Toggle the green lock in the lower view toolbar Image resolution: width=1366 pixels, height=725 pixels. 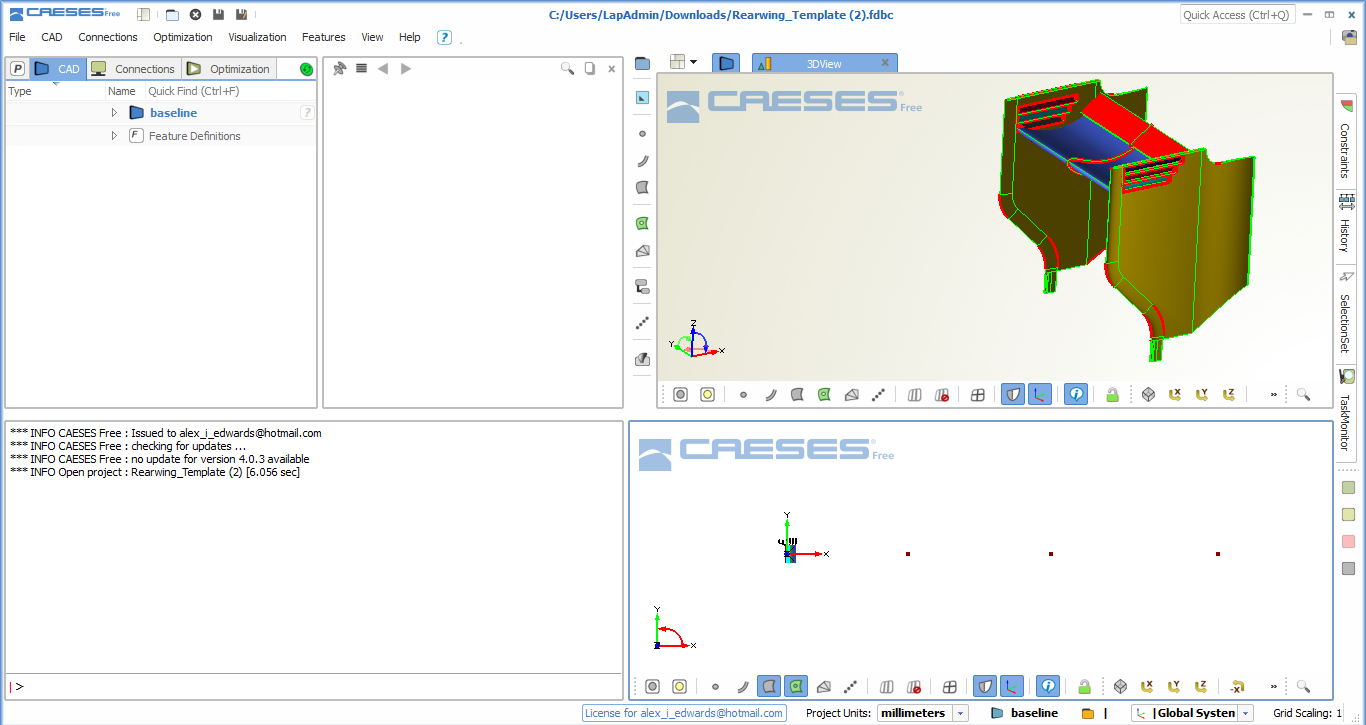(1084, 686)
